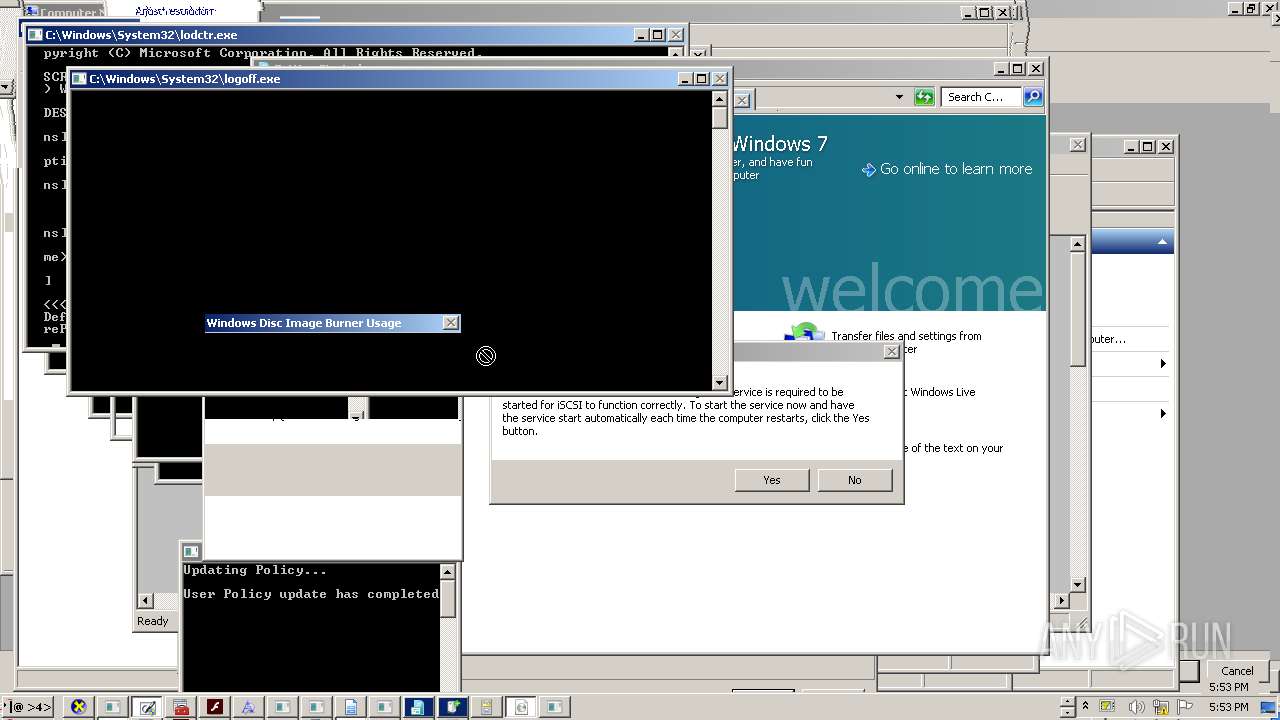Click the Search Control Panel field
The width and height of the screenshot is (1280, 720).
pos(980,97)
